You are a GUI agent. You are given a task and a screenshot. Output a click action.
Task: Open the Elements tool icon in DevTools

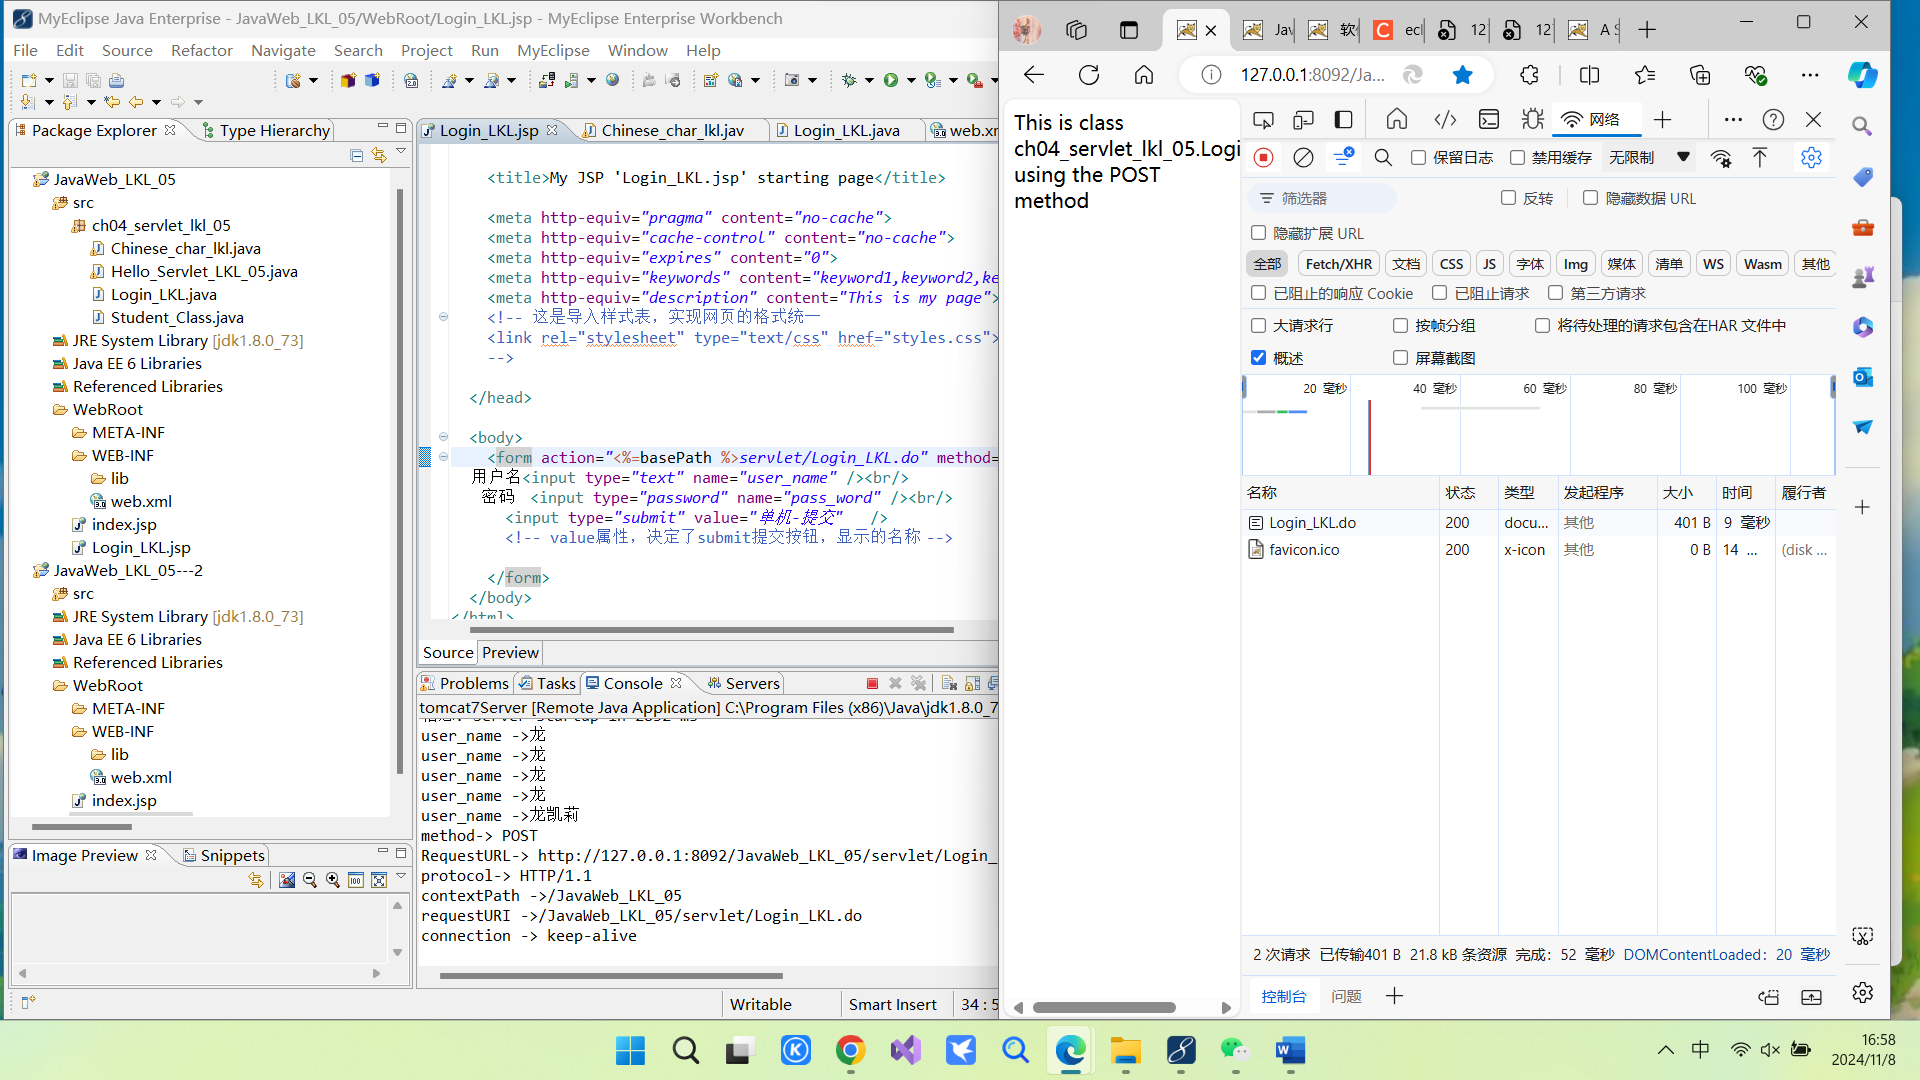tap(1445, 120)
